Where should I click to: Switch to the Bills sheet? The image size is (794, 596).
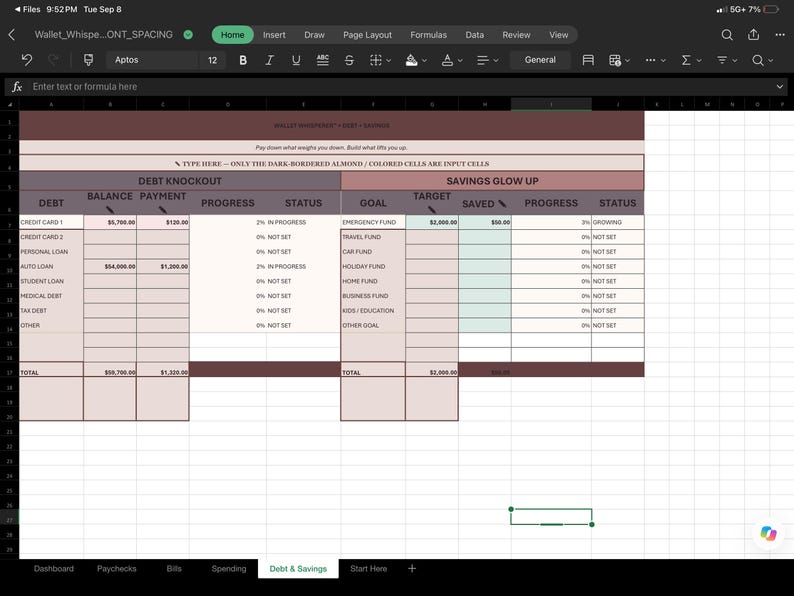click(174, 569)
